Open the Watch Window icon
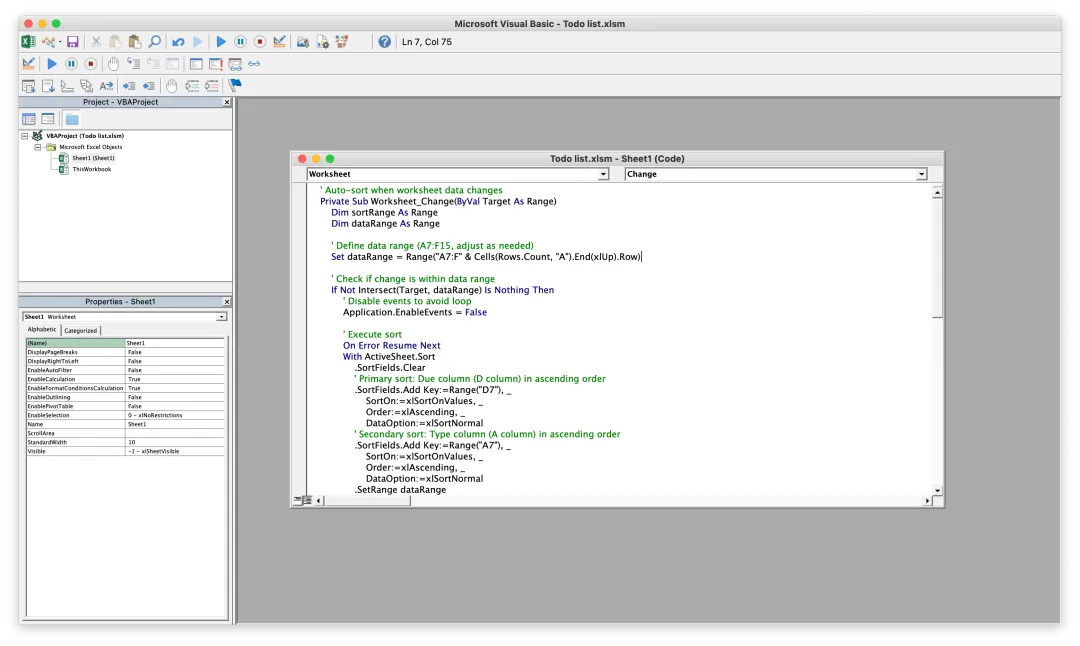The image size is (1080, 646). click(235, 64)
